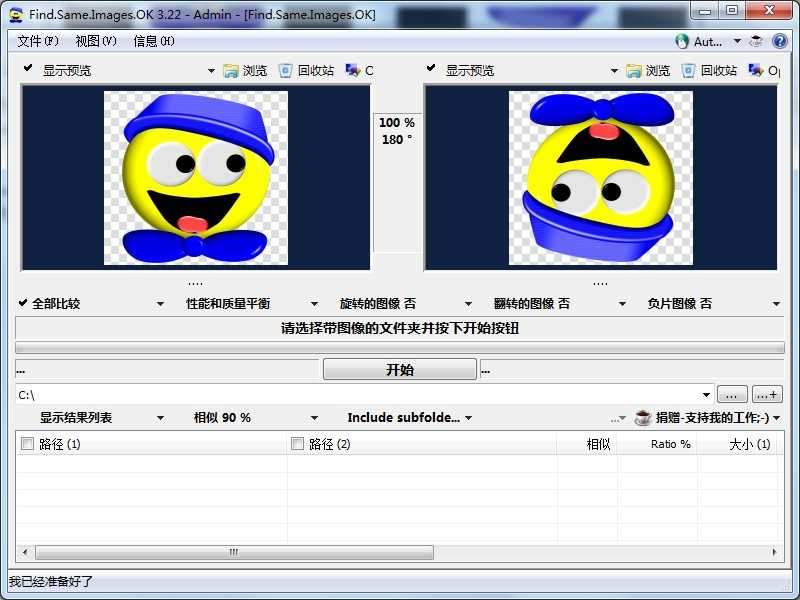Viewport: 800px width, 600px height.
Task: Click the '...' browse folder button
Action: (x=731, y=395)
